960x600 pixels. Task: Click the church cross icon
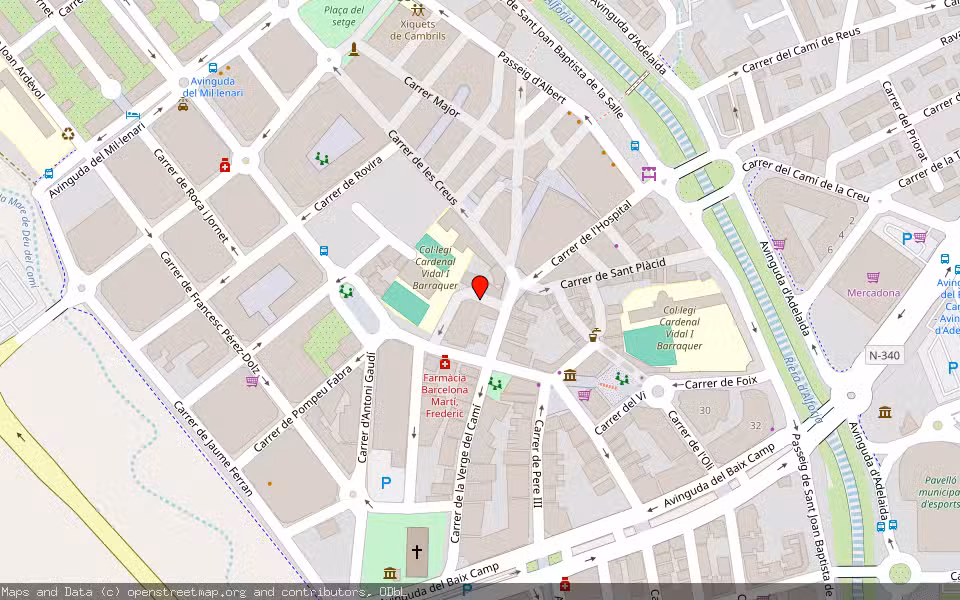coord(417,552)
